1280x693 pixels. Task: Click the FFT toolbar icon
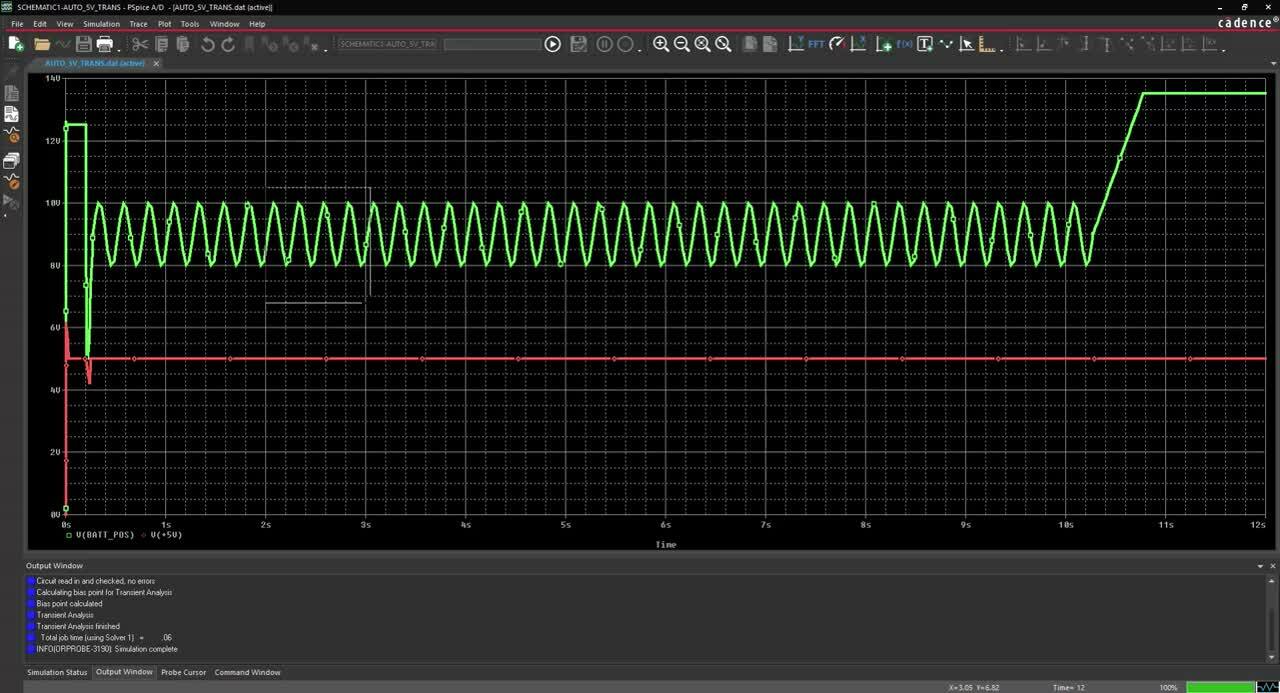click(x=817, y=44)
